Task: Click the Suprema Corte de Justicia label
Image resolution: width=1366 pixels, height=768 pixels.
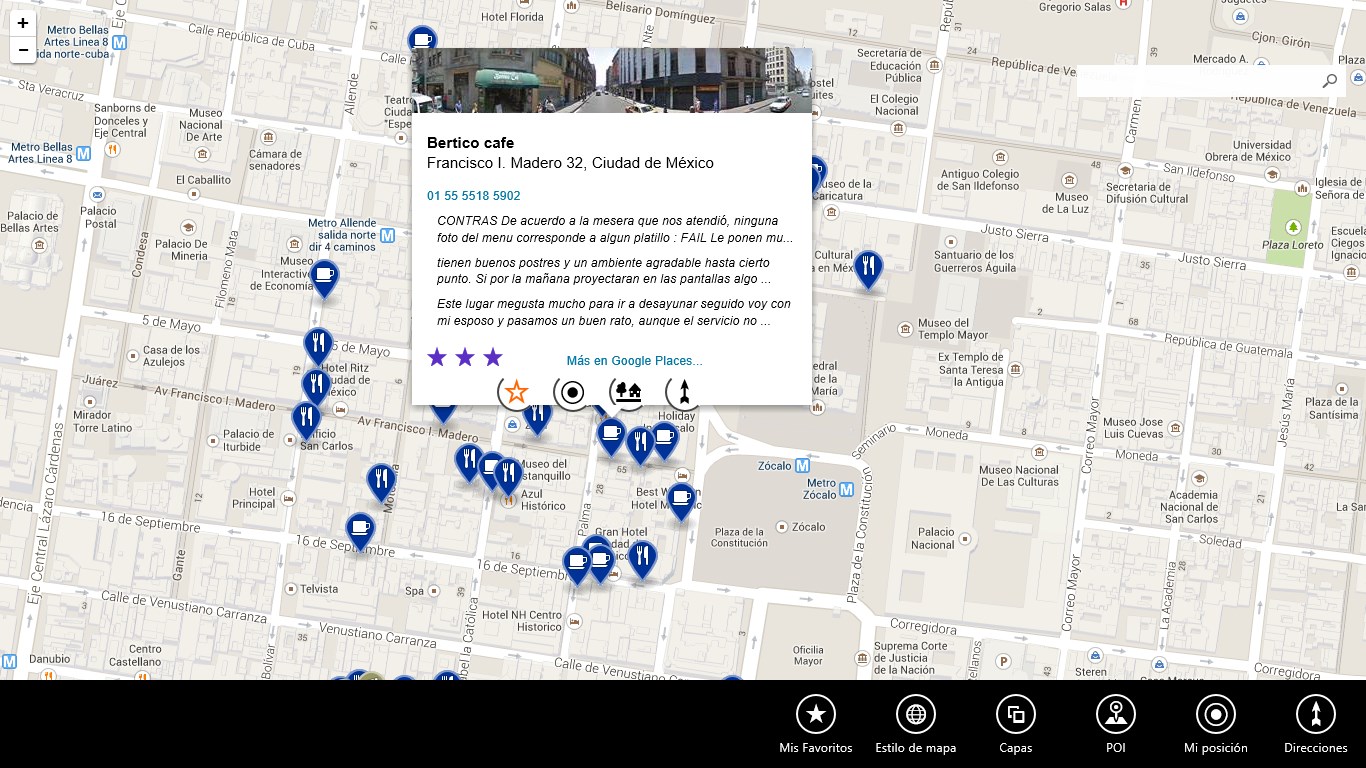Action: point(911,658)
